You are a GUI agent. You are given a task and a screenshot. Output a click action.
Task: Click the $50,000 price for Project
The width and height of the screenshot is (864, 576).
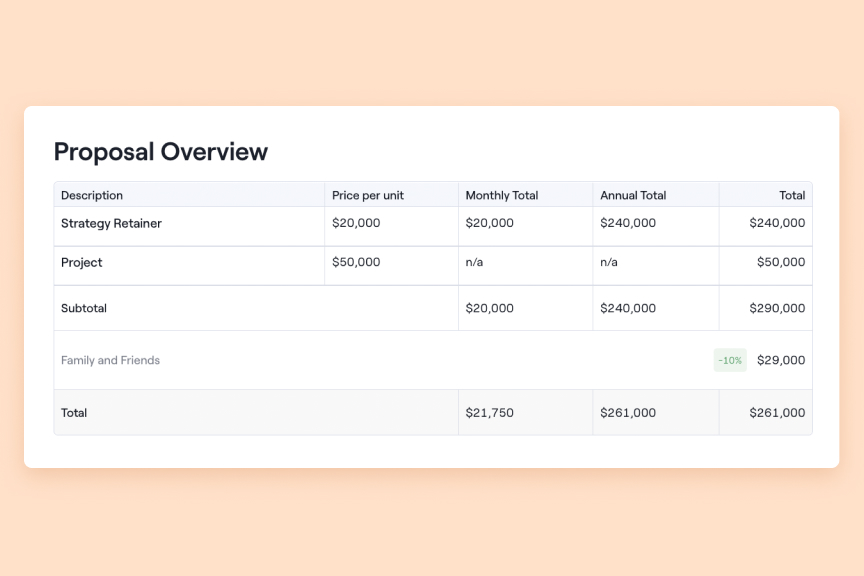356,262
